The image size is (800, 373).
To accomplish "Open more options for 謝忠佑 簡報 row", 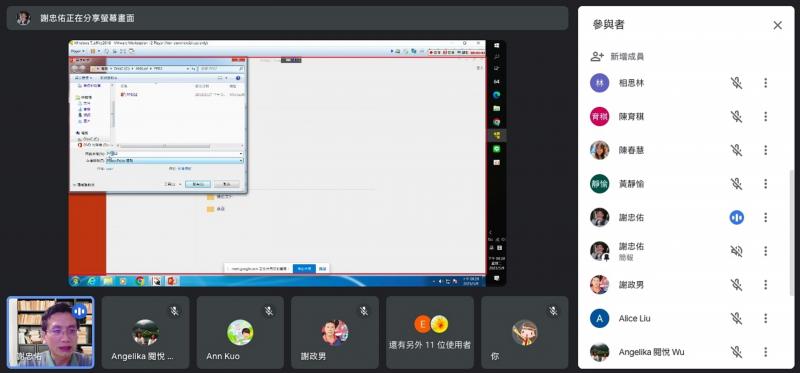I will click(x=765, y=251).
